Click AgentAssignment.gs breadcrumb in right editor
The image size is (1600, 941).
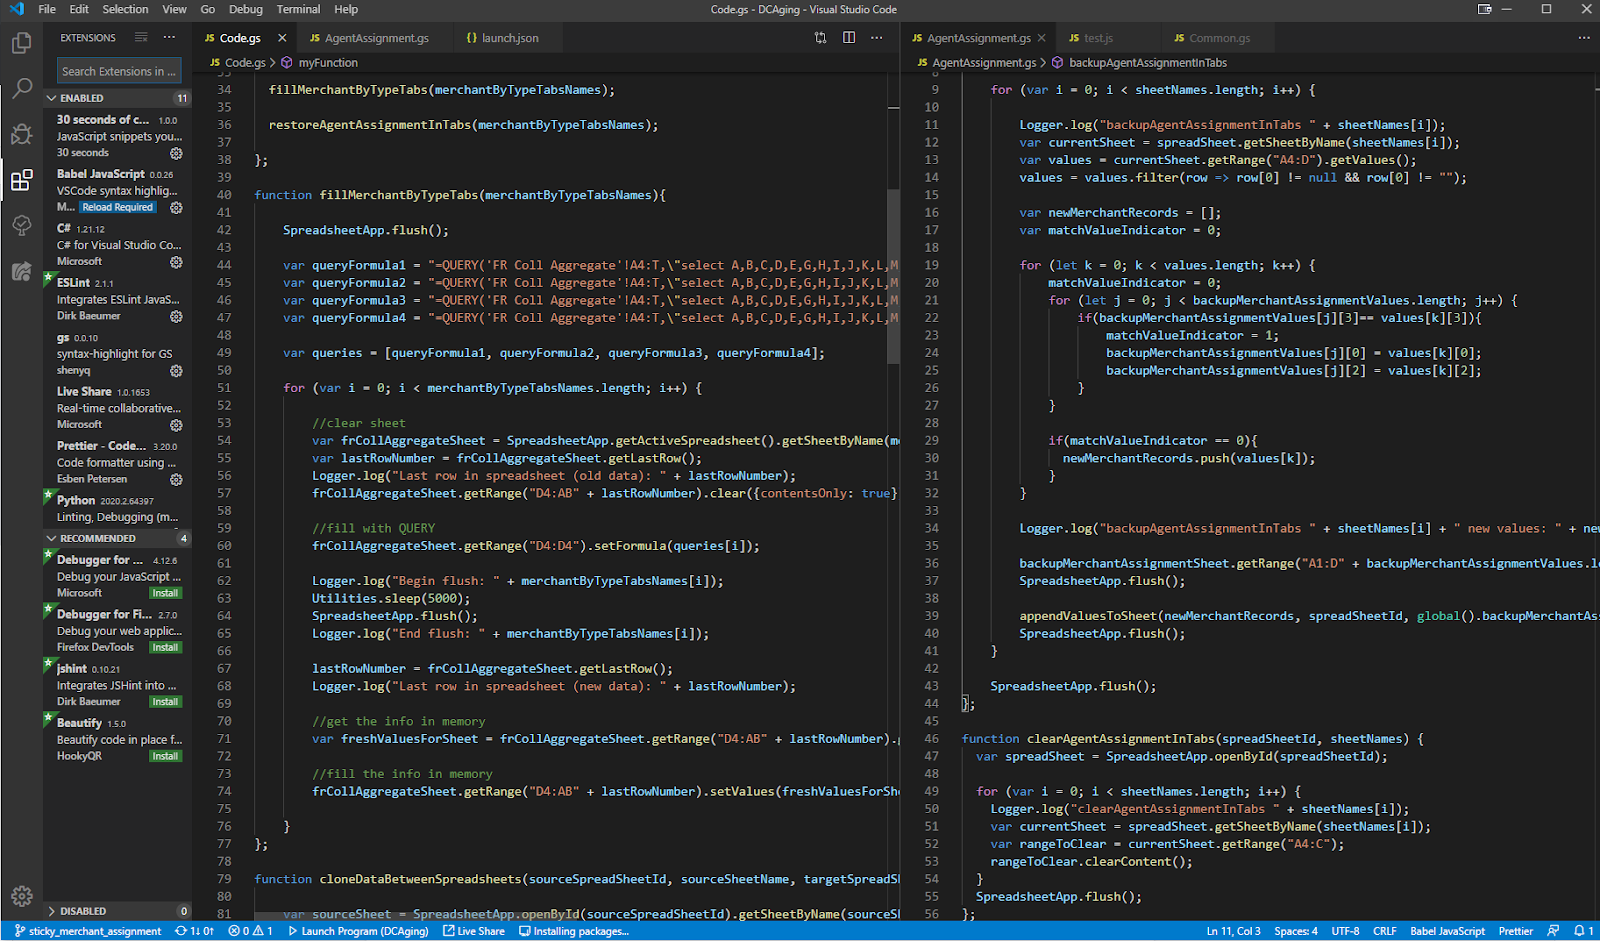pos(984,62)
